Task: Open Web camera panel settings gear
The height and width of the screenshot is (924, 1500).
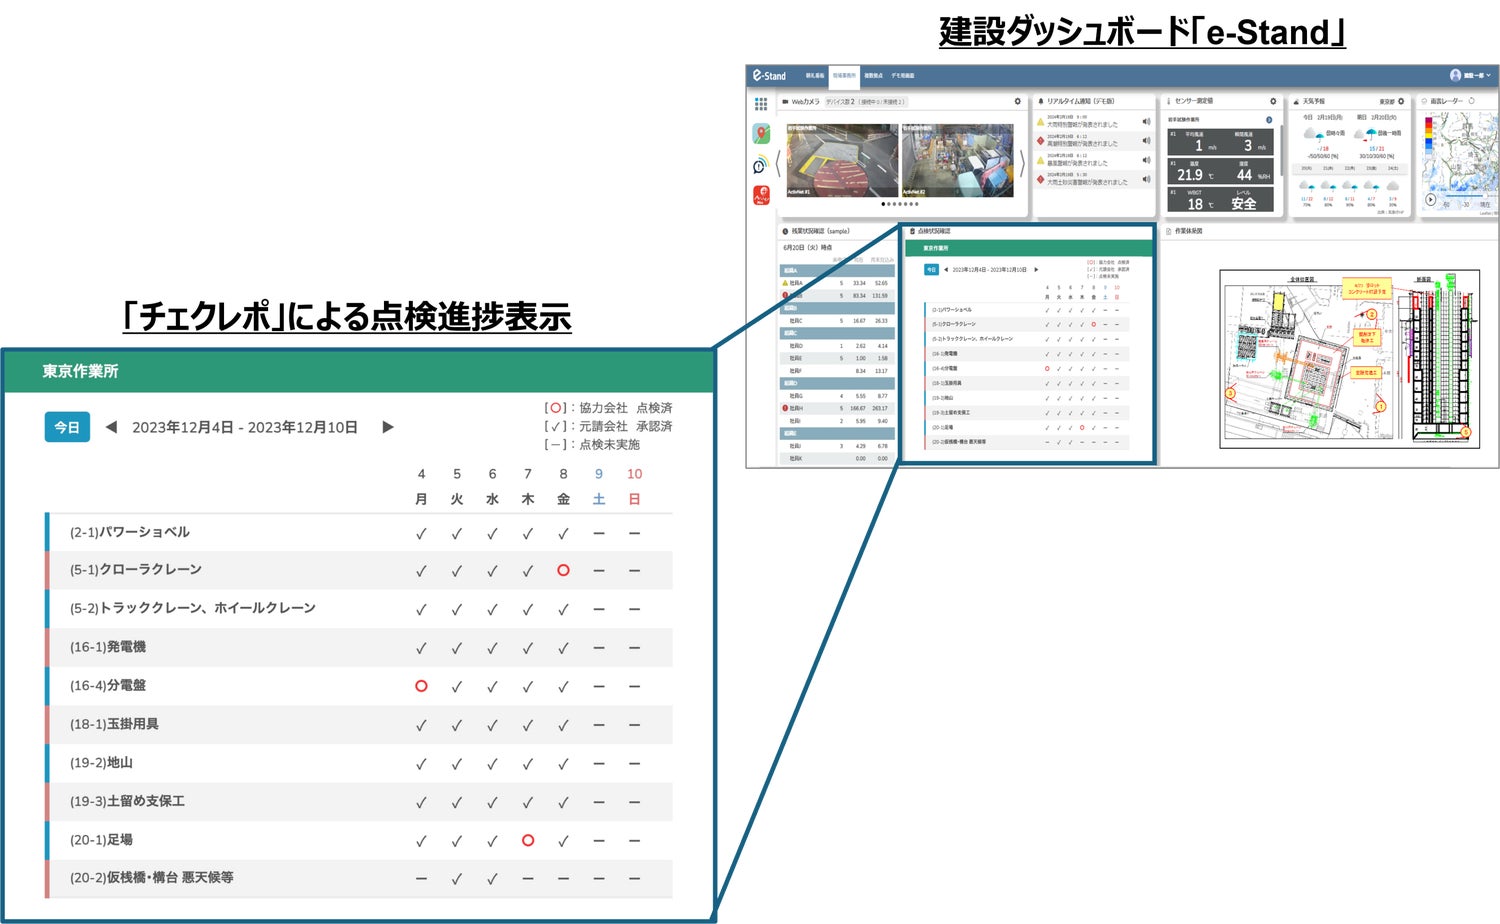Action: 1018,101
